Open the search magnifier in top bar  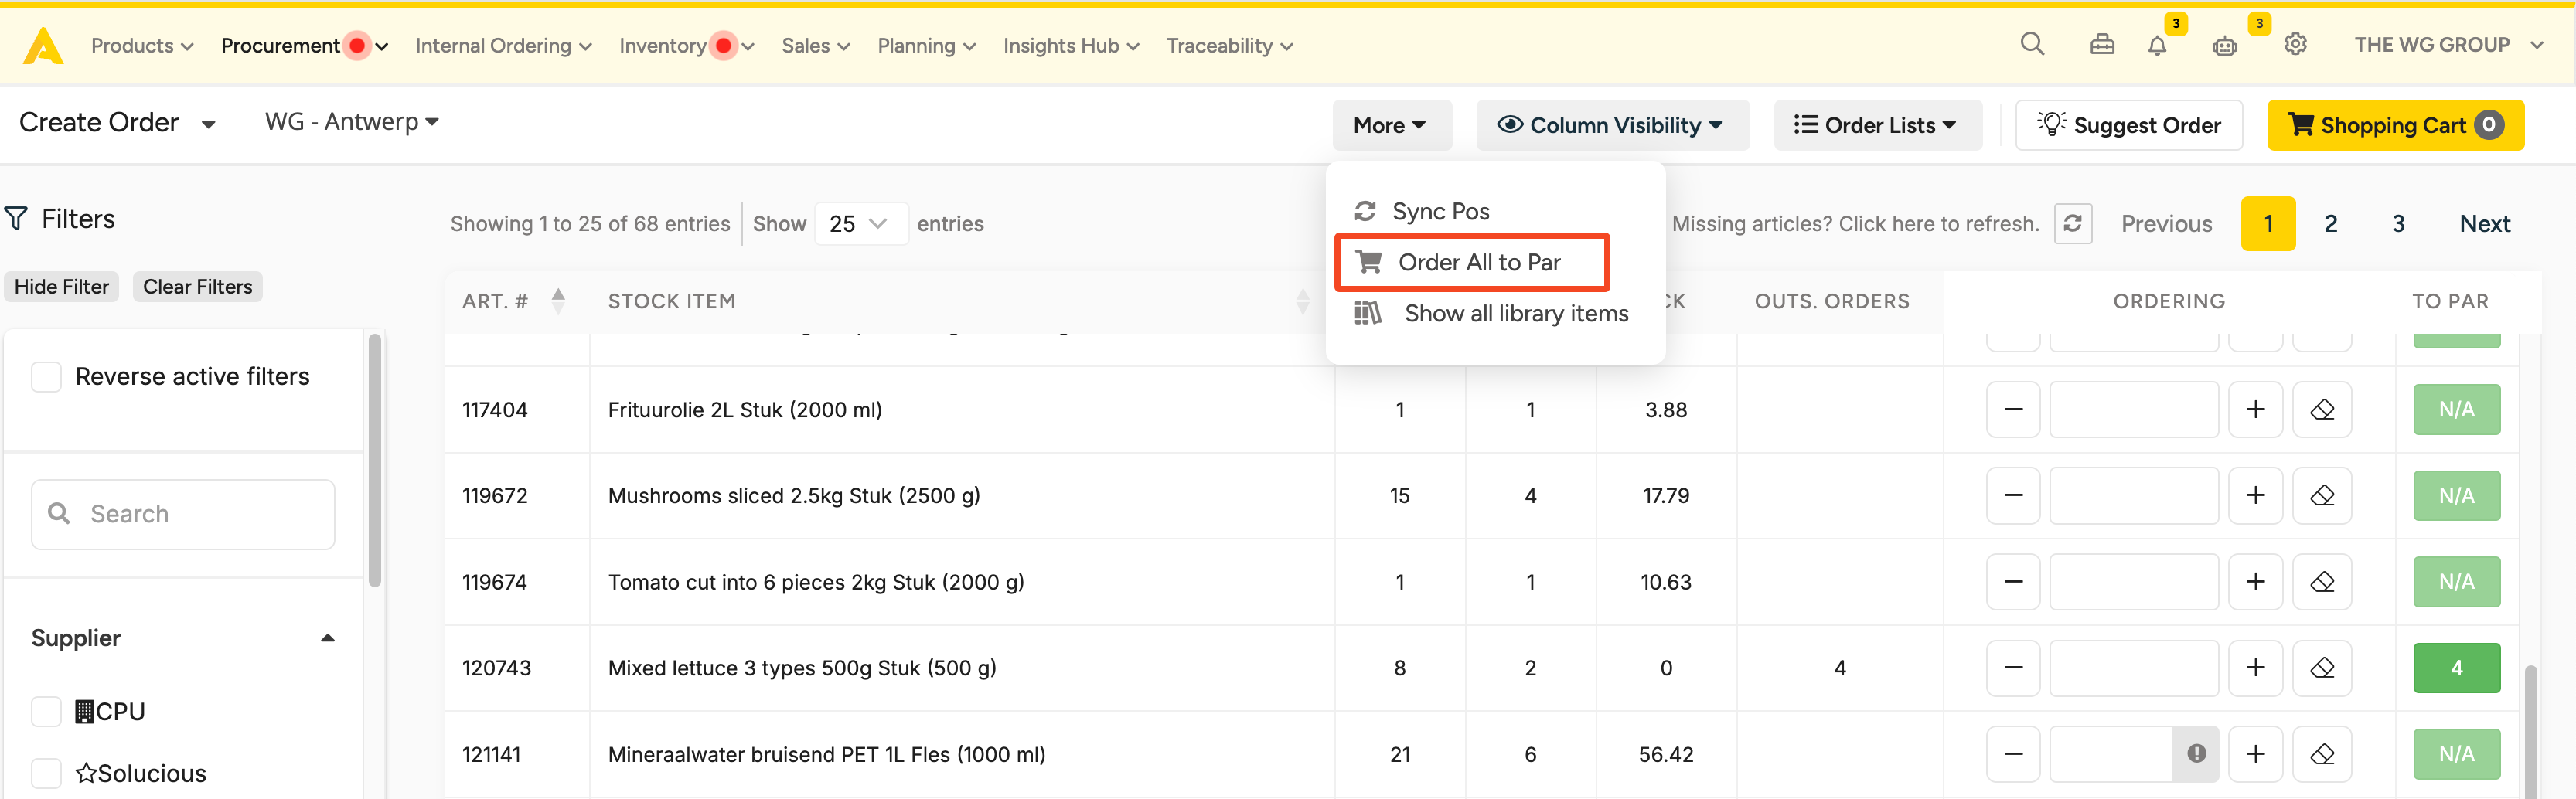coord(2031,44)
